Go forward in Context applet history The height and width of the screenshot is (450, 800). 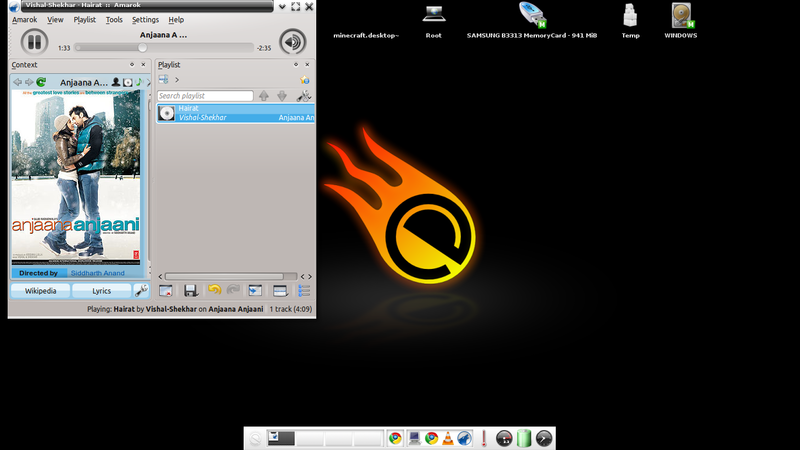point(29,82)
